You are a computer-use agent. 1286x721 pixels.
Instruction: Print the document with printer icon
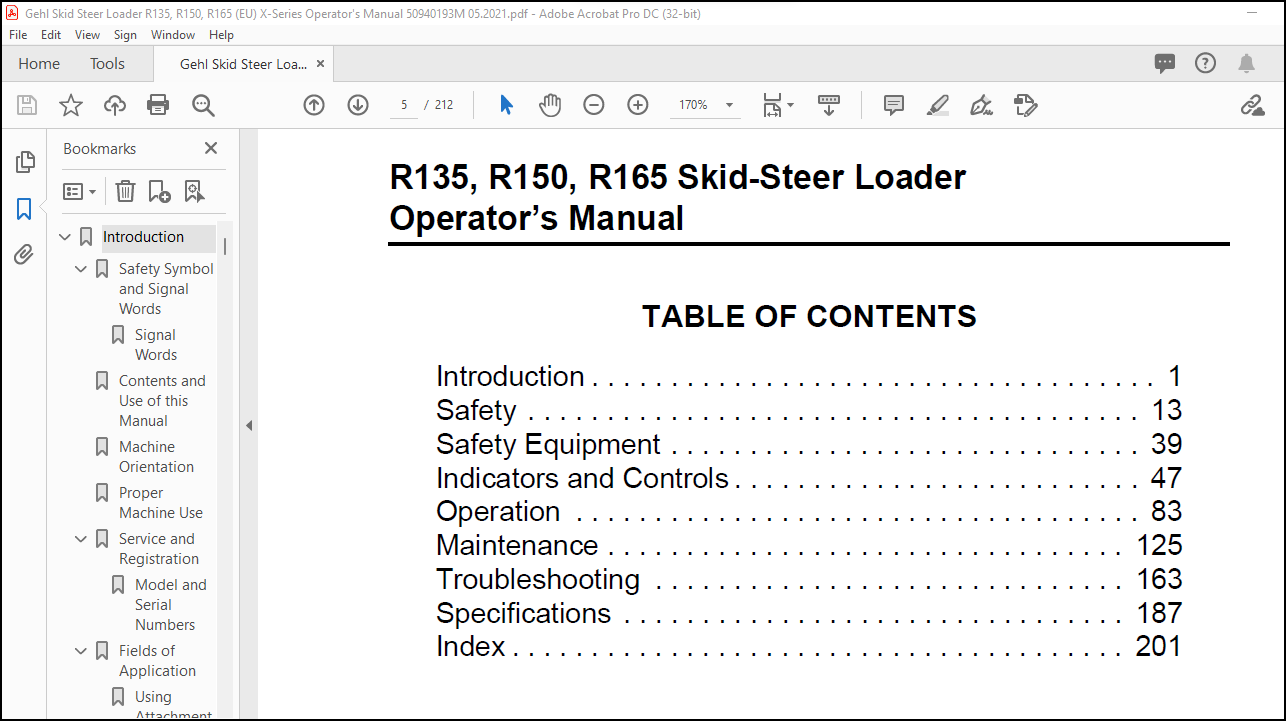click(158, 105)
